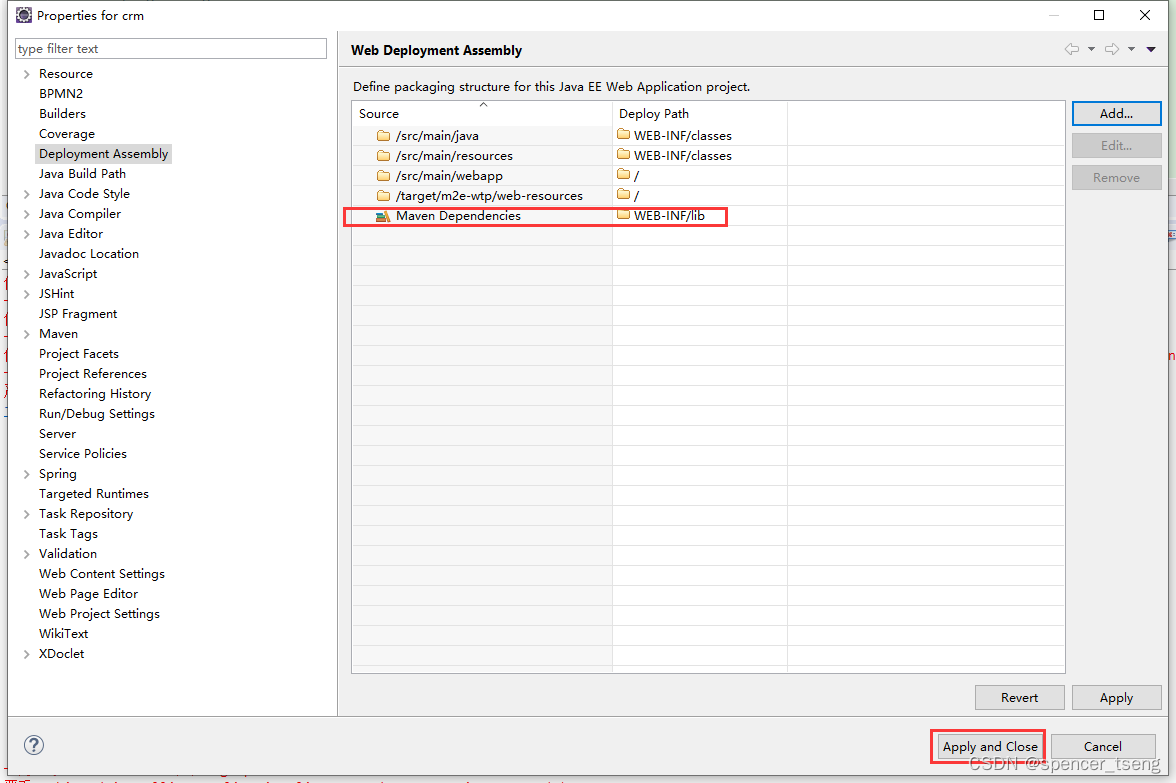Image resolution: width=1176 pixels, height=783 pixels.
Task: Click the type filter text box
Action: point(170,48)
